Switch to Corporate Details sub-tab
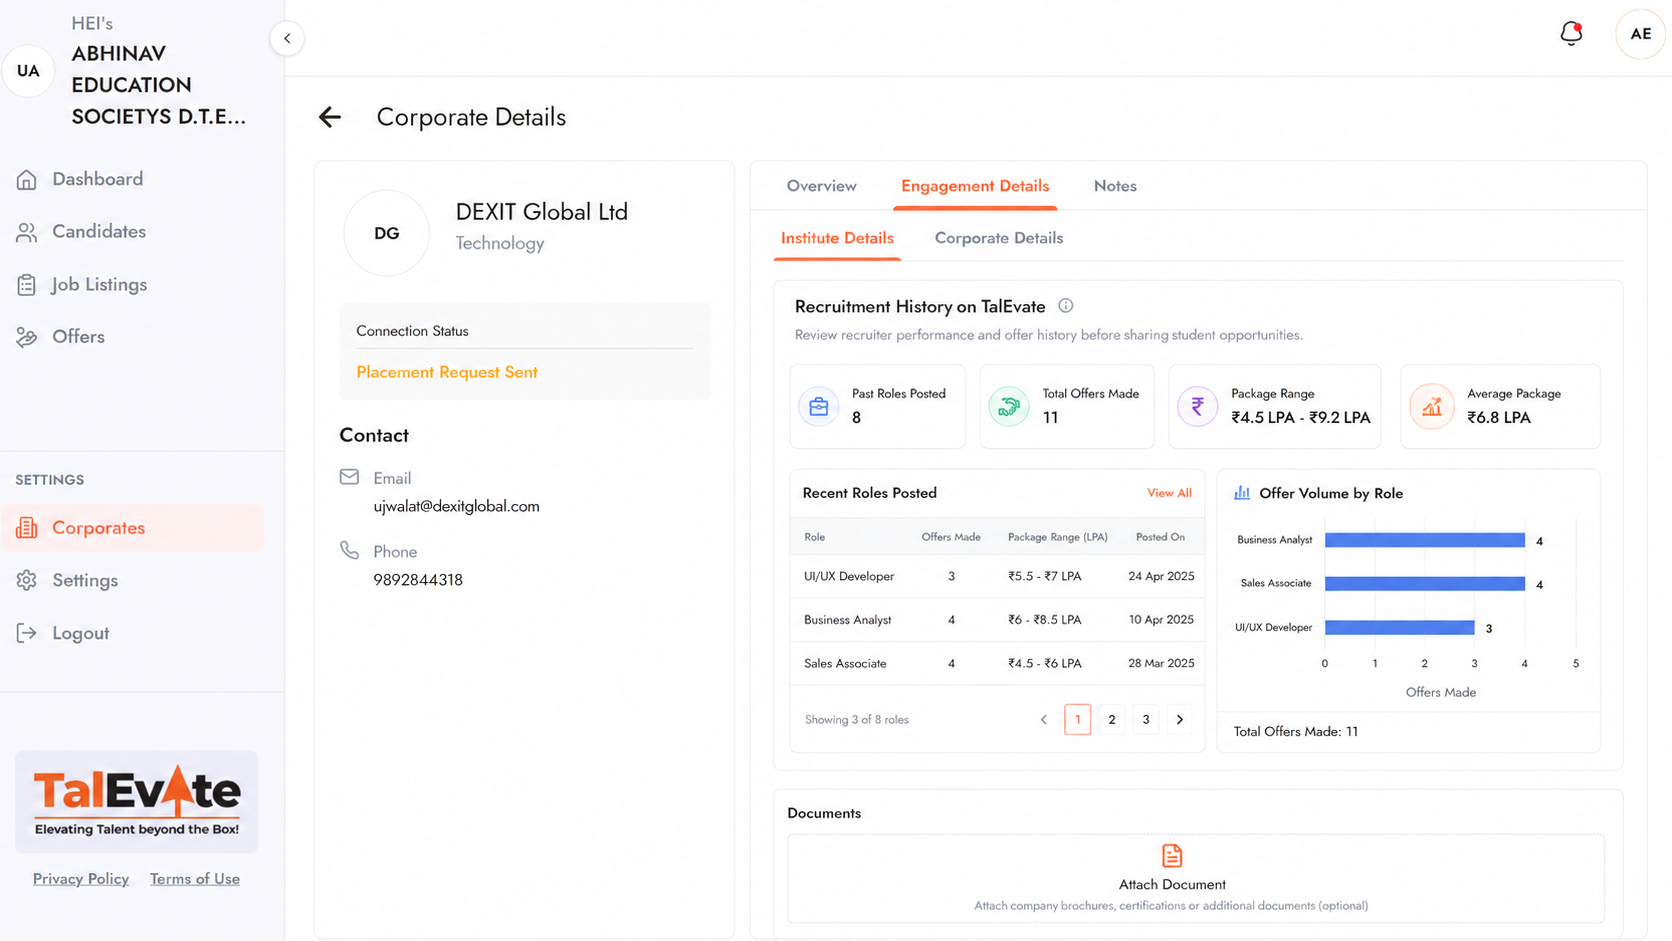The width and height of the screenshot is (1672, 941). click(x=999, y=238)
